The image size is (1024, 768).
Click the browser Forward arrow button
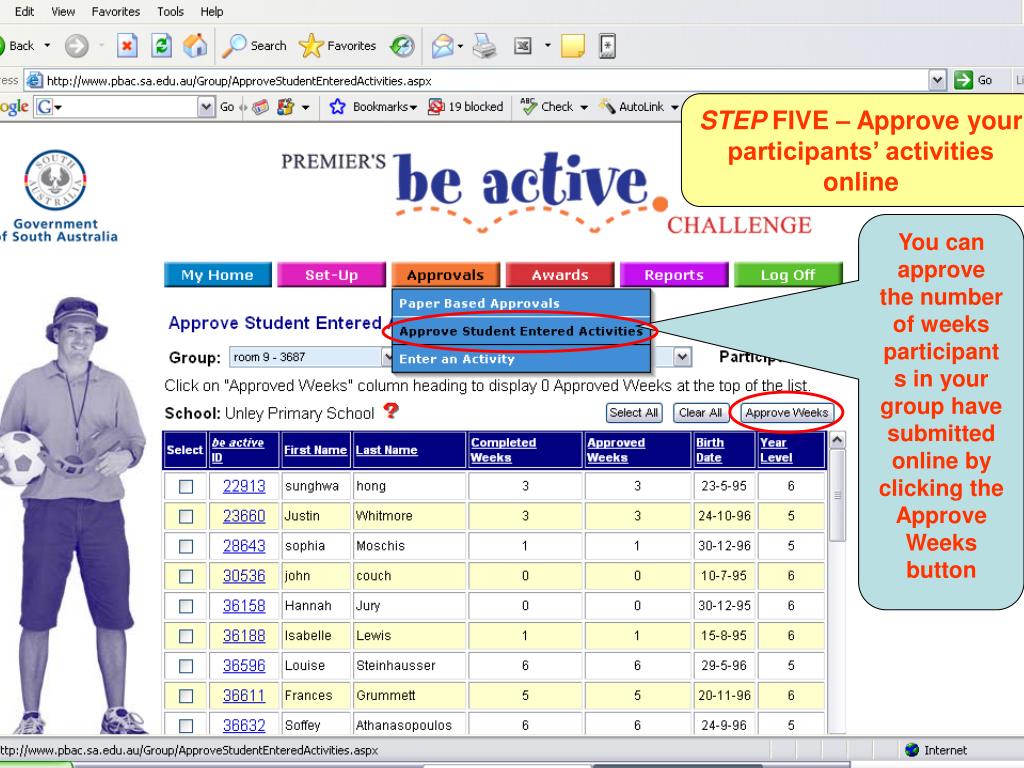[x=76, y=46]
